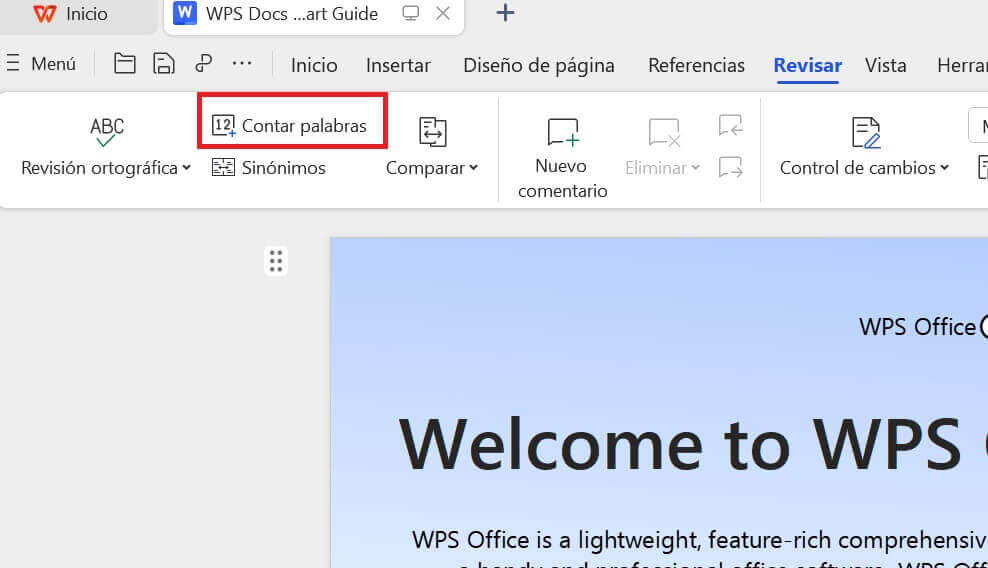Expand the Eliminar dropdown arrow
Screen dimensions: 988x568
click(x=696, y=168)
